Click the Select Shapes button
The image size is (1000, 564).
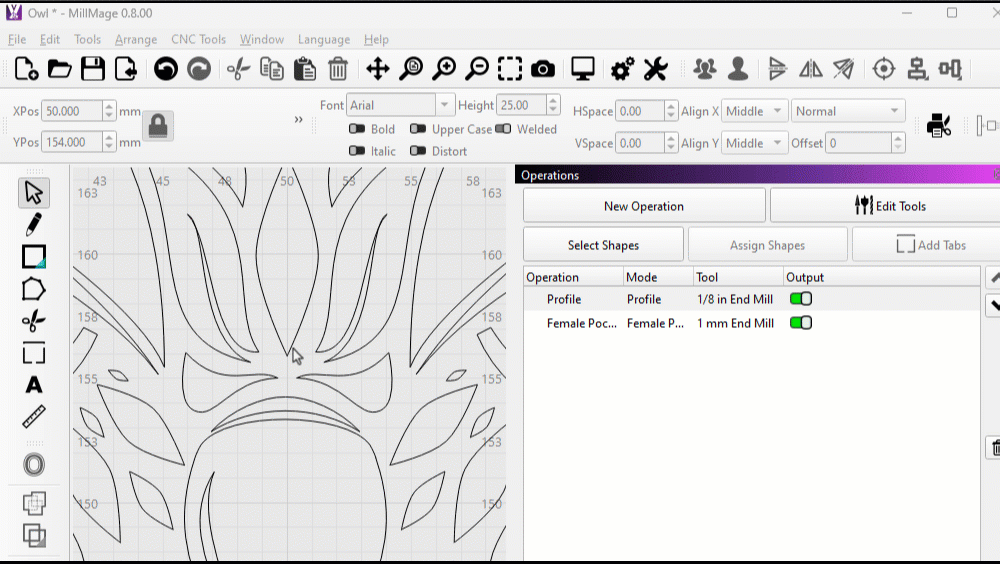click(x=603, y=245)
